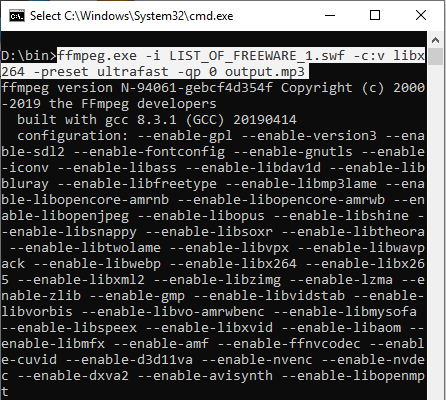Click the --enable-libvpx flag

(229, 248)
